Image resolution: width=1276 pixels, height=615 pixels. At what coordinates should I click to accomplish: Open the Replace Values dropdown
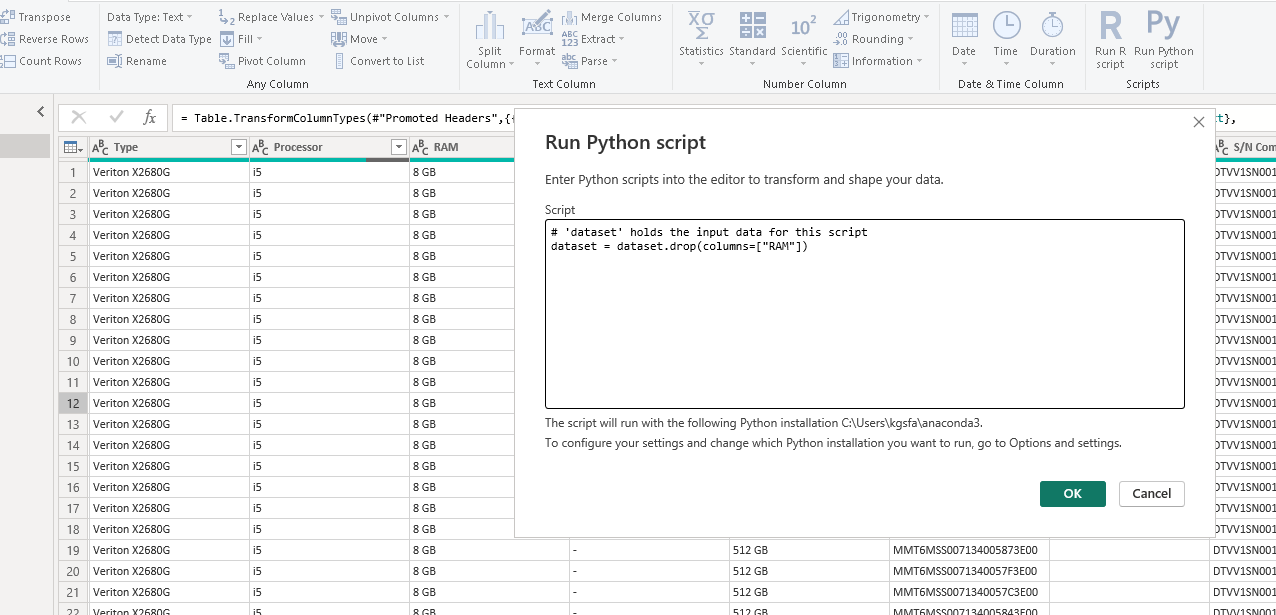[271, 17]
